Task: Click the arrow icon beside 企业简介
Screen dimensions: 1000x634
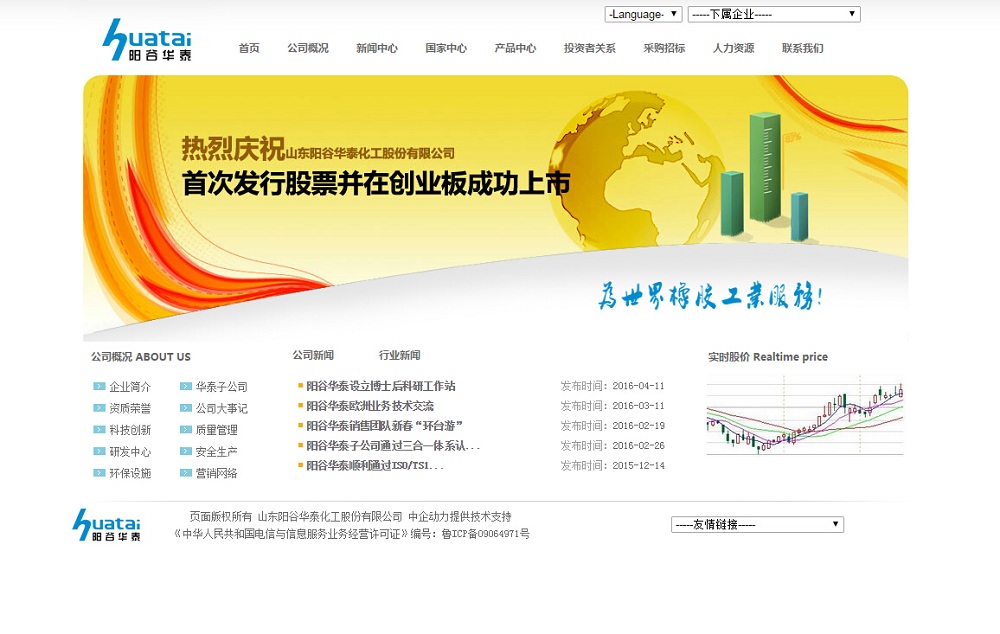Action: [x=99, y=386]
